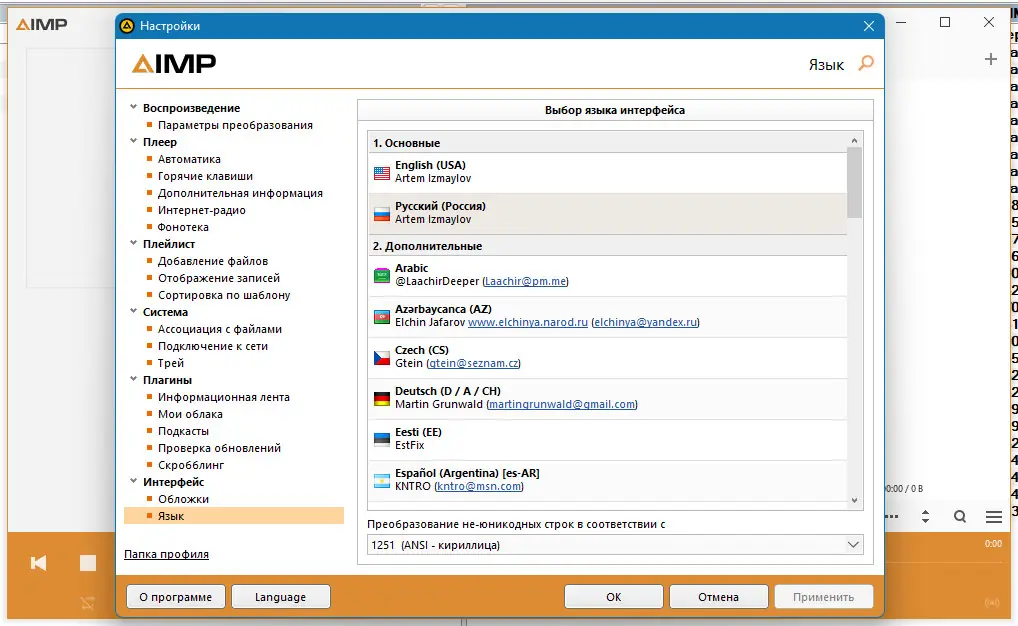Image resolution: width=1018 pixels, height=626 pixels.
Task: Open Трей settings page
Action: [x=171, y=363]
